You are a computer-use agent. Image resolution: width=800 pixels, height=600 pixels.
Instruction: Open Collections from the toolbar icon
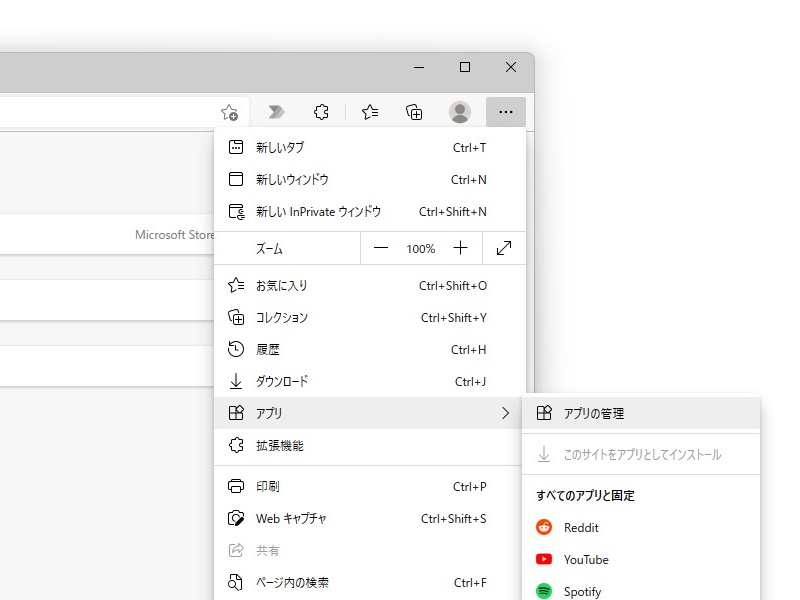point(414,112)
